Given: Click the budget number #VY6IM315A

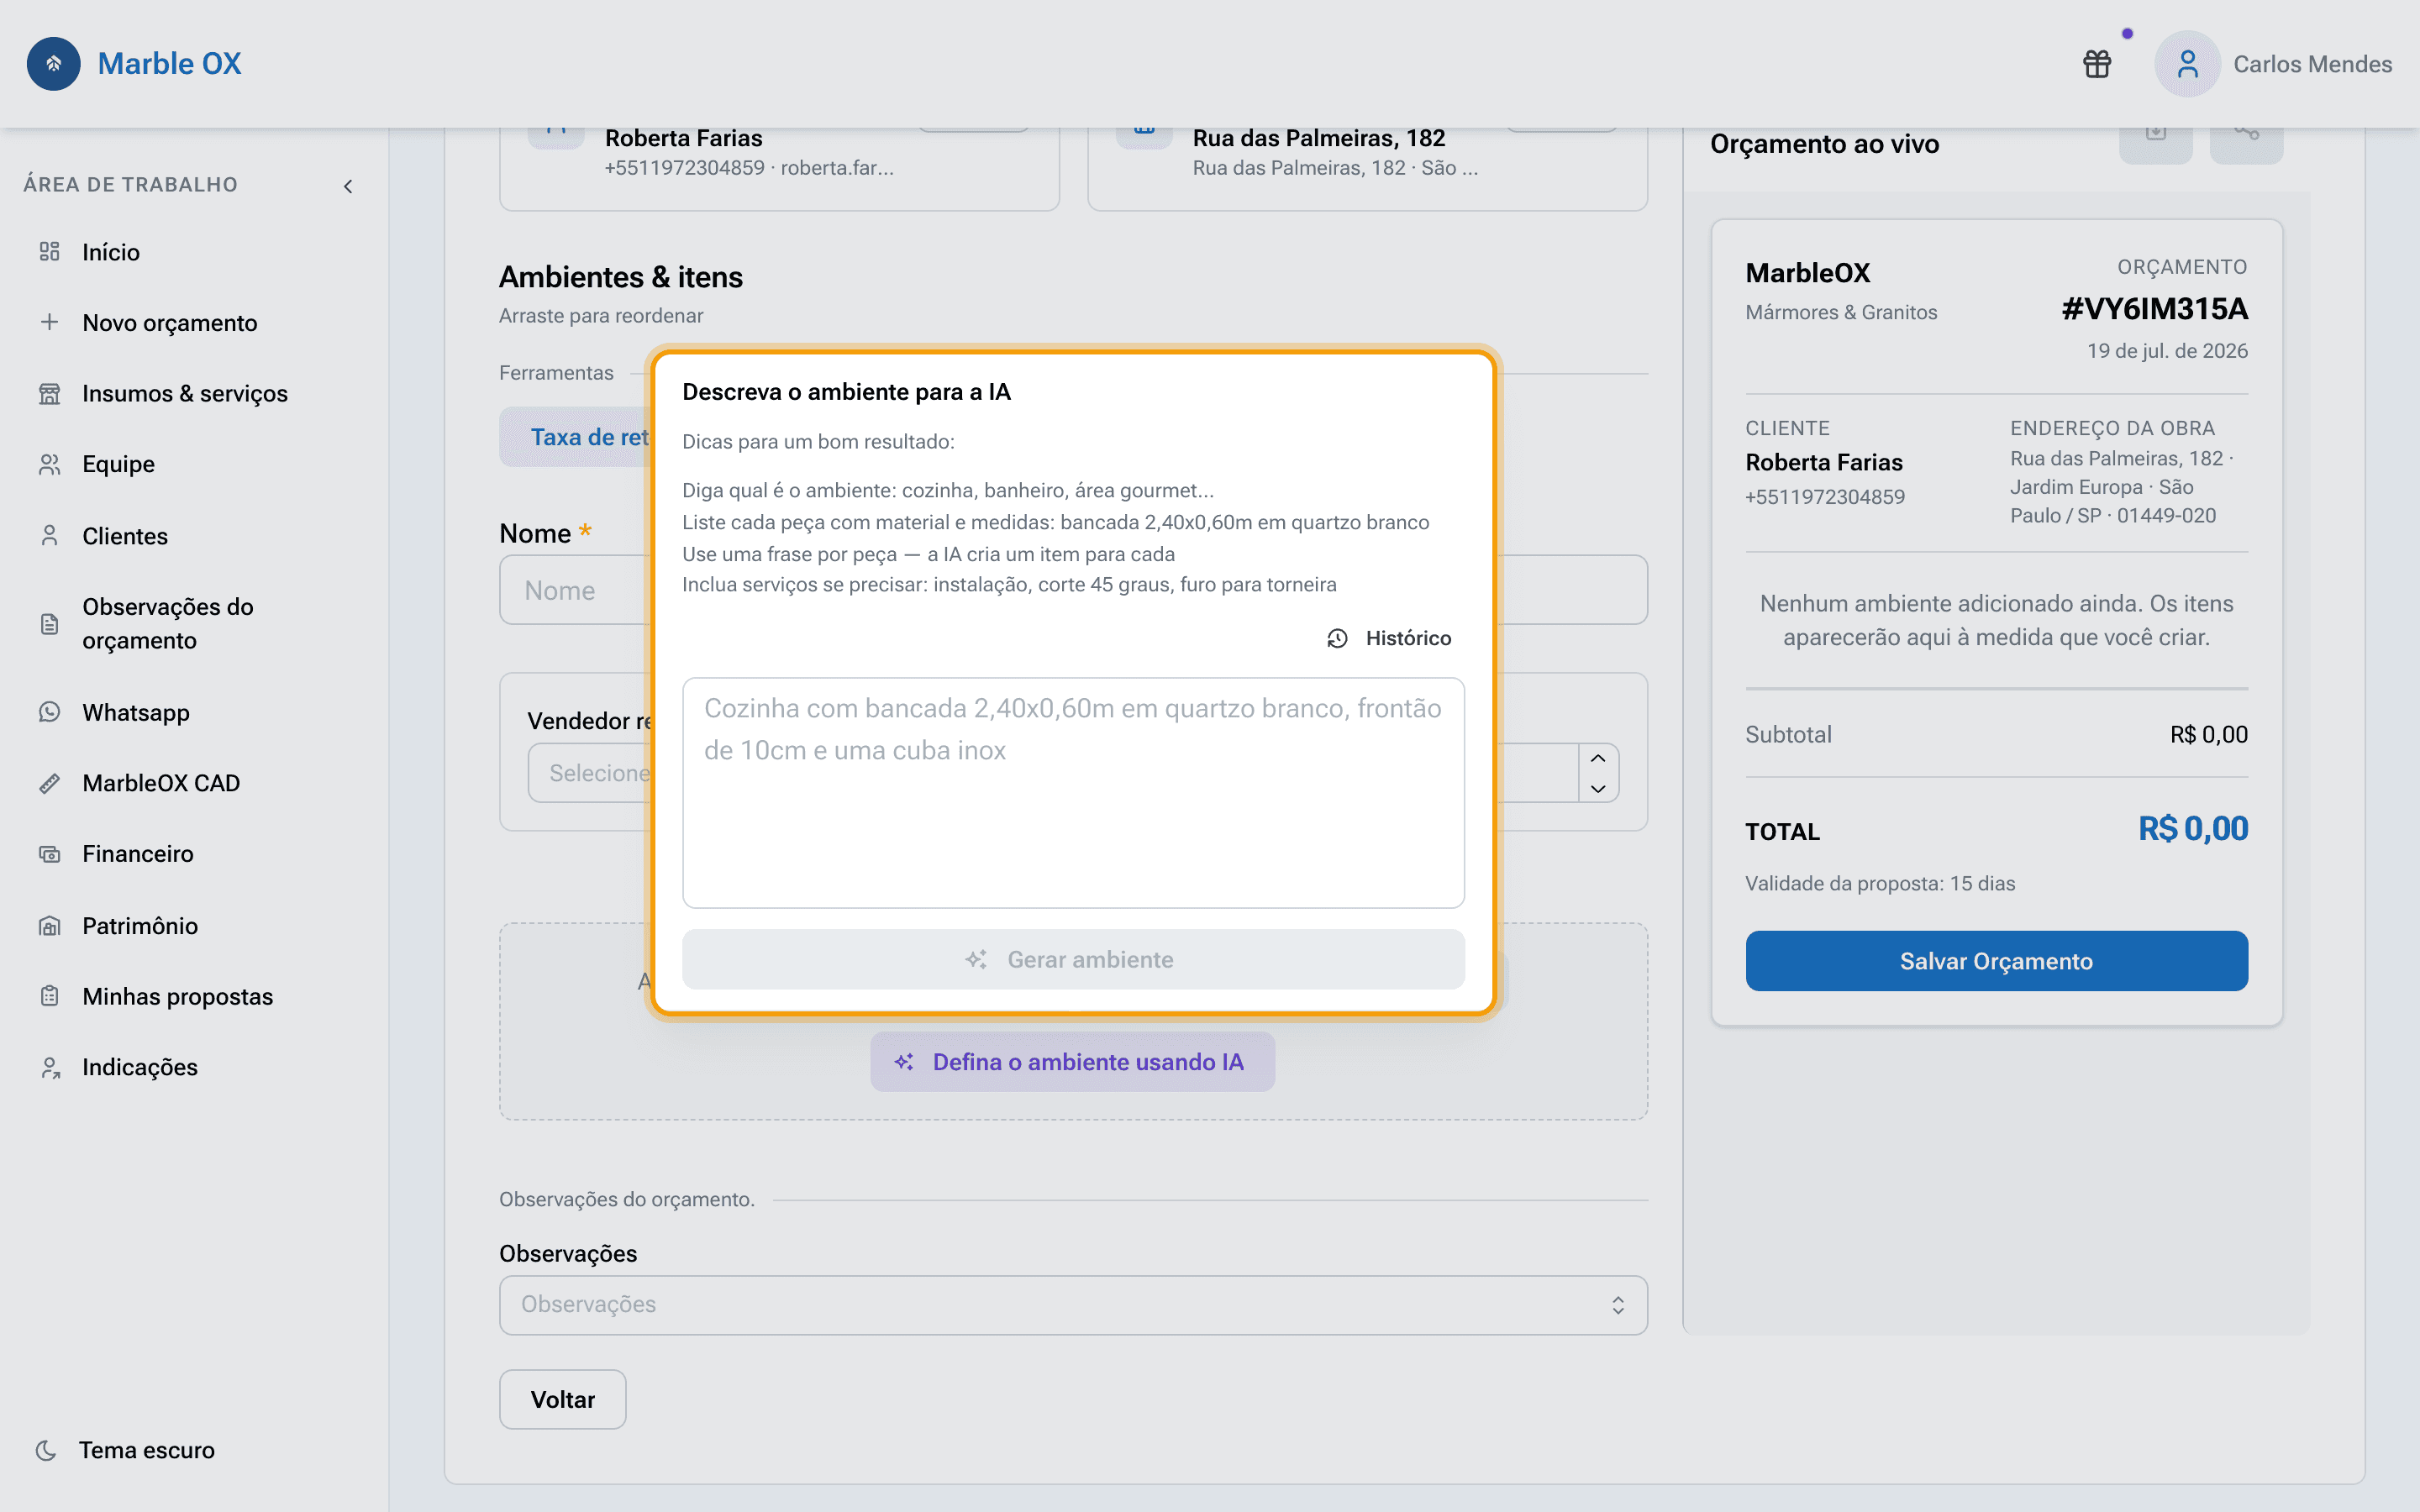Looking at the screenshot, I should coord(2154,309).
